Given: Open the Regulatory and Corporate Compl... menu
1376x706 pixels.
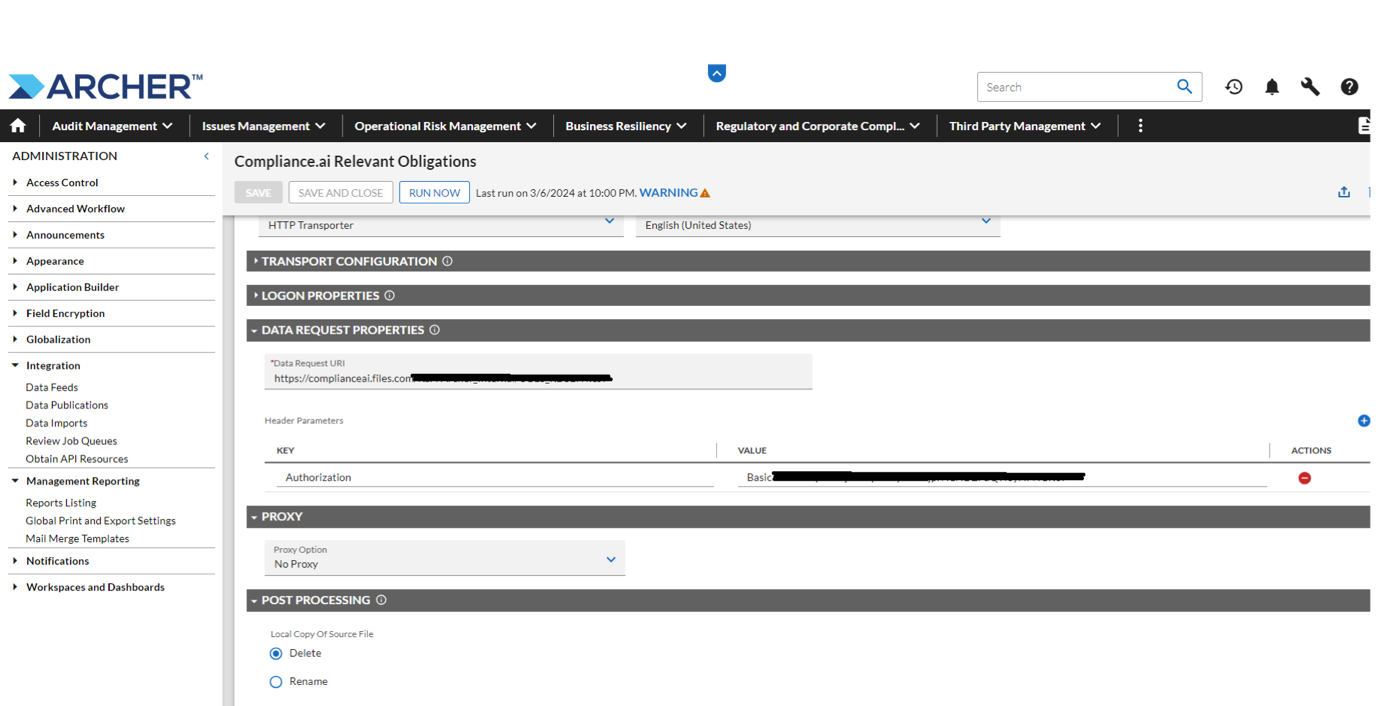Looking at the screenshot, I should coord(818,126).
